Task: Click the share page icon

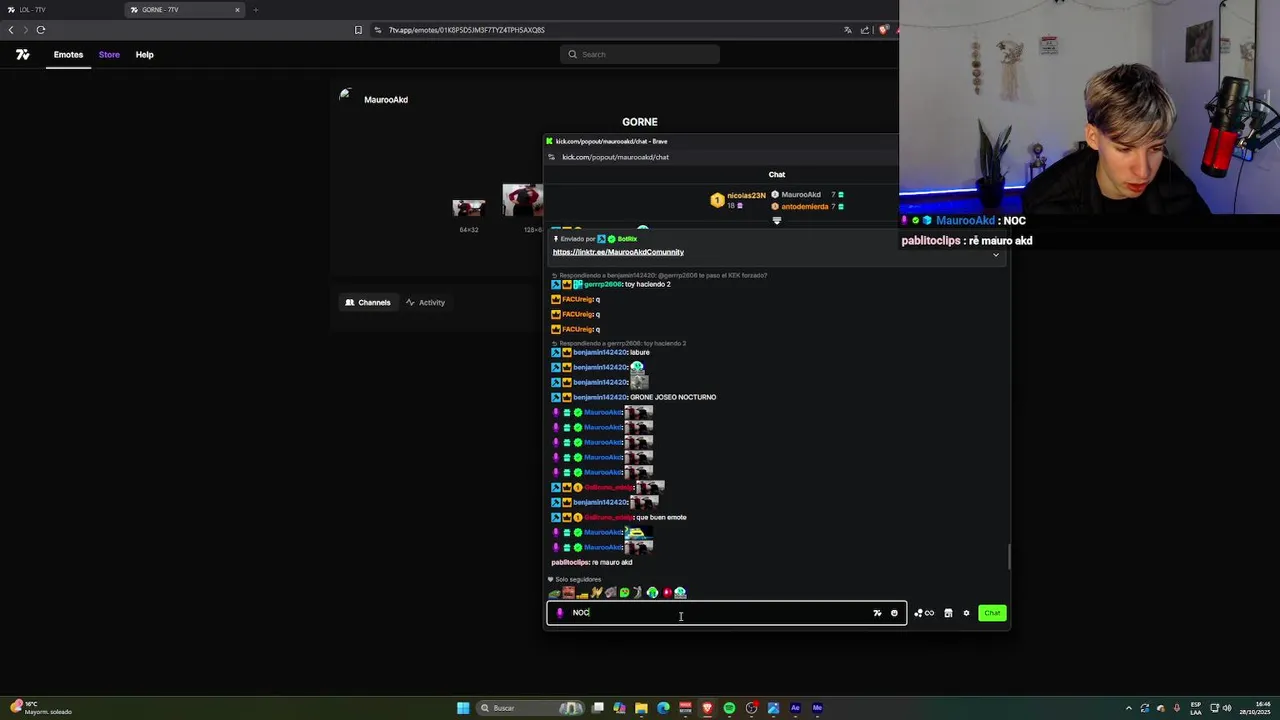Action: [866, 30]
